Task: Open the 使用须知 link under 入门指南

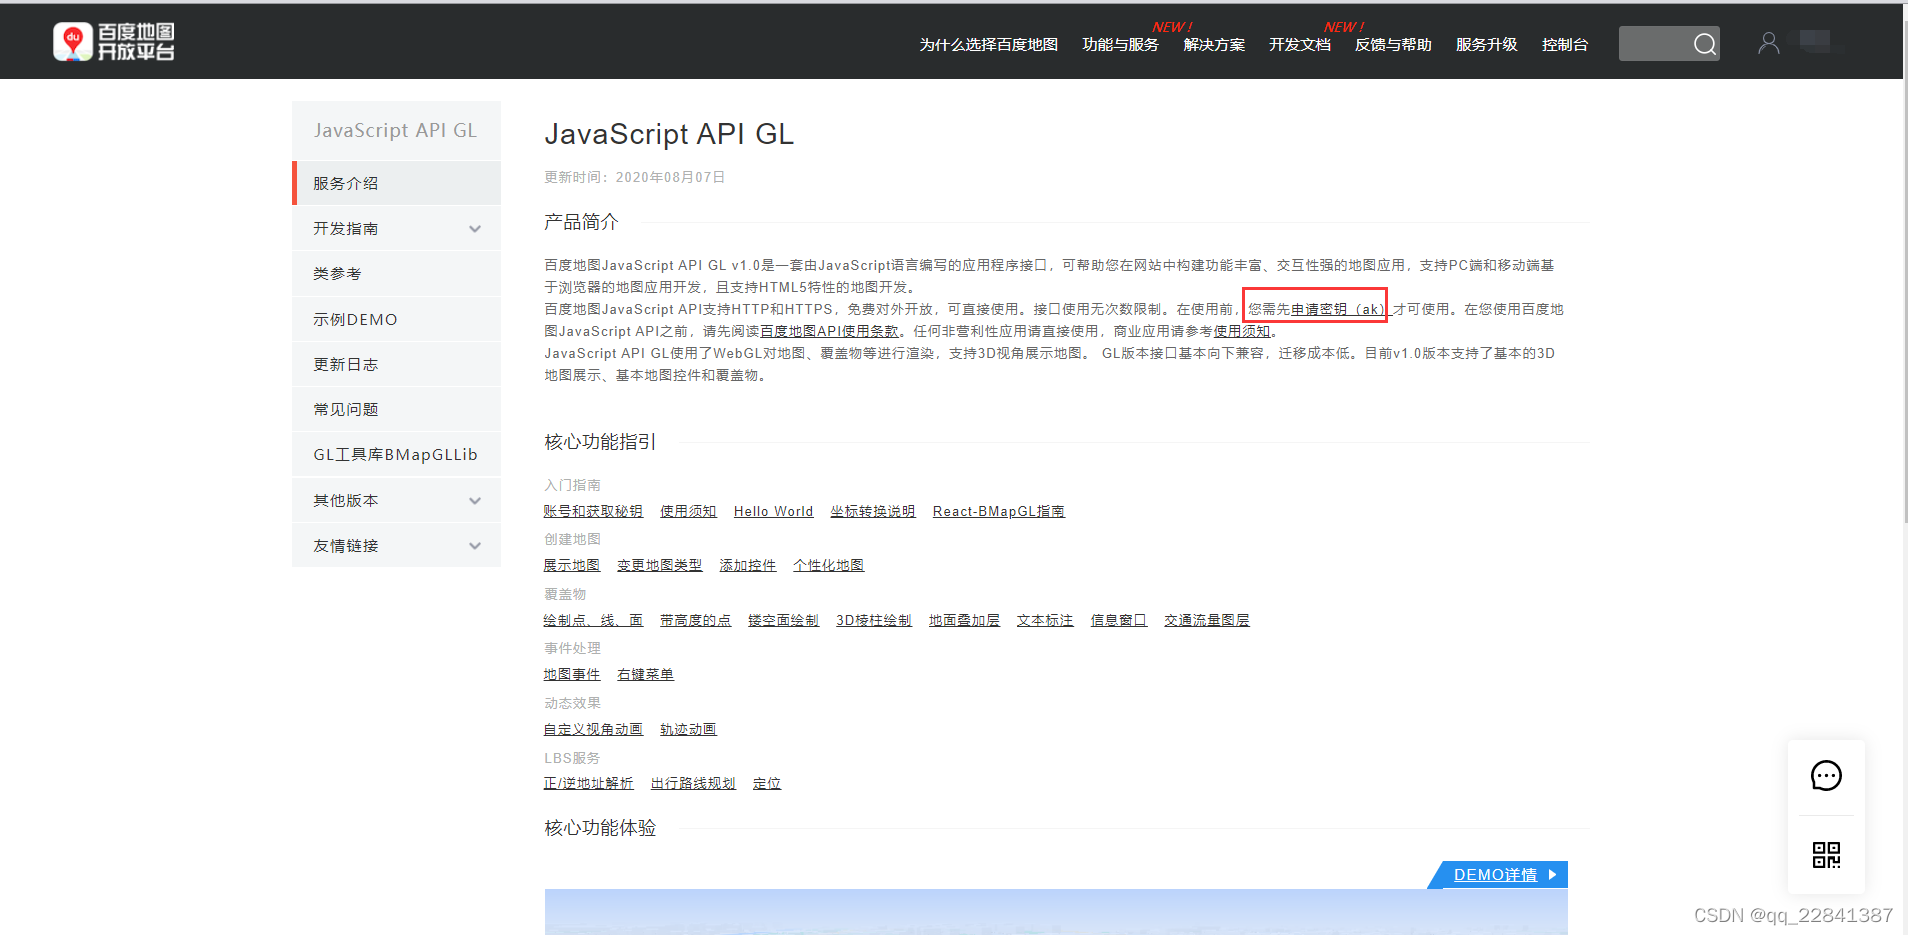Action: pyautogui.click(x=688, y=511)
